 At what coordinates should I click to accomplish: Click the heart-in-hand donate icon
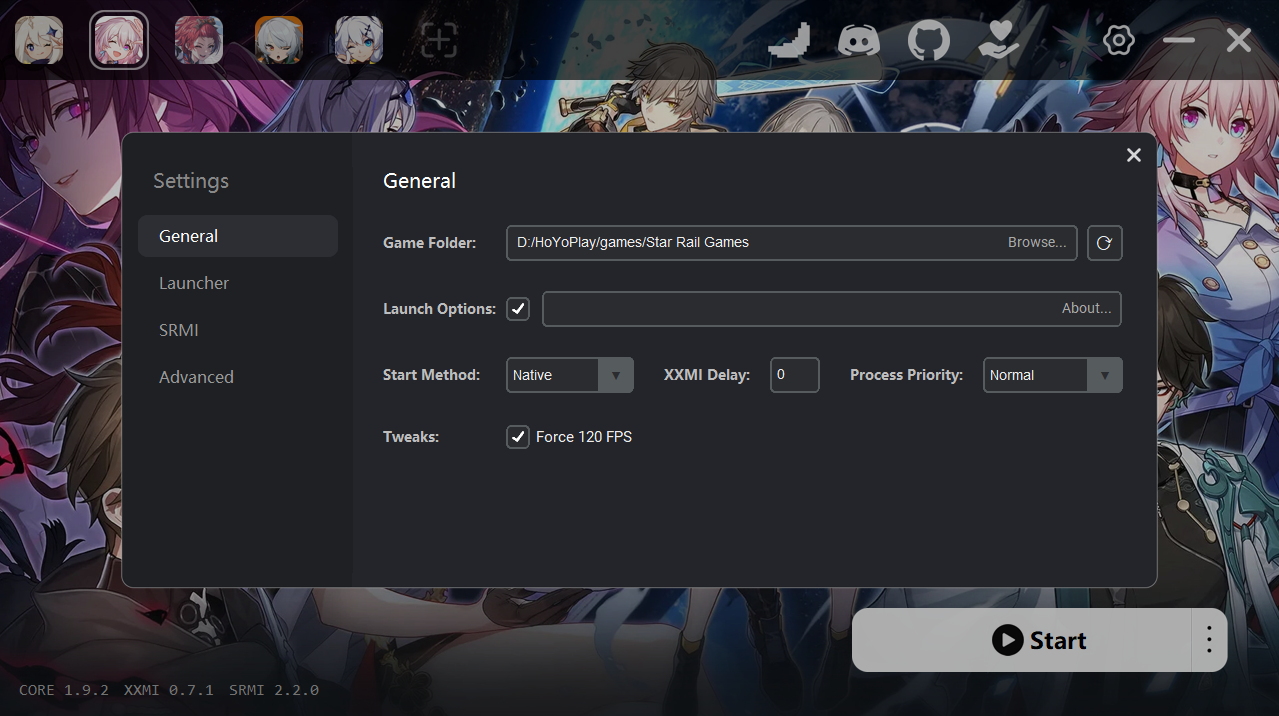tap(999, 40)
